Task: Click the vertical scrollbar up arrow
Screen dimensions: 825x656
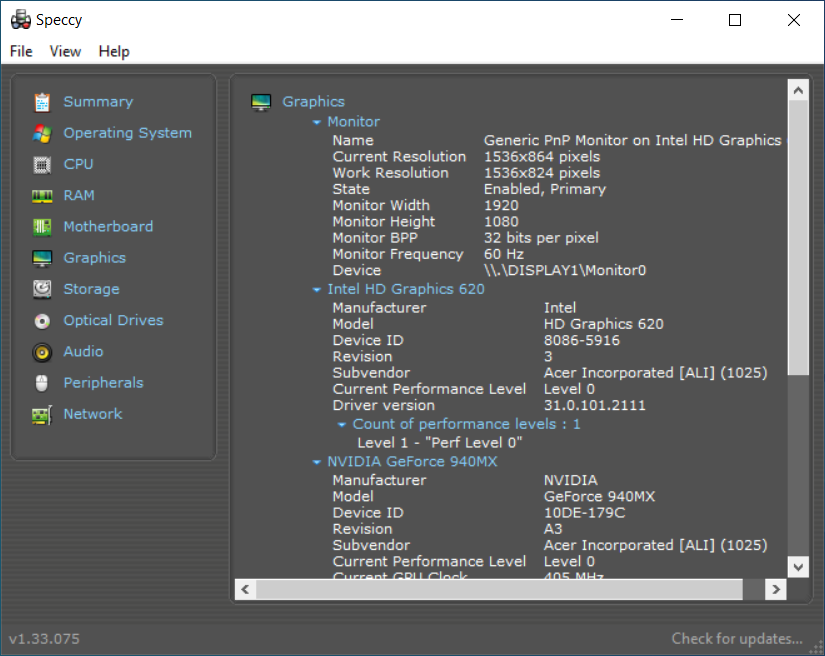Action: 798,90
